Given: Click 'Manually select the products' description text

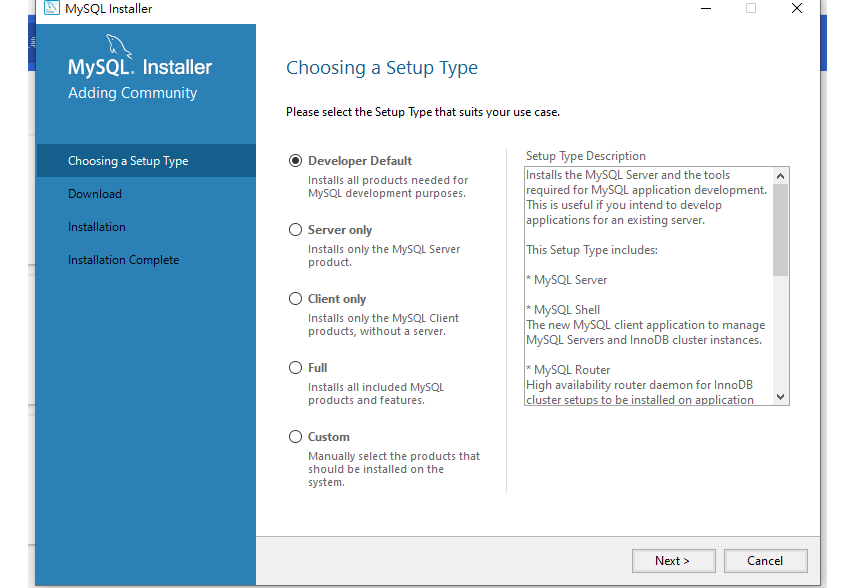Looking at the screenshot, I should pyautogui.click(x=394, y=469).
